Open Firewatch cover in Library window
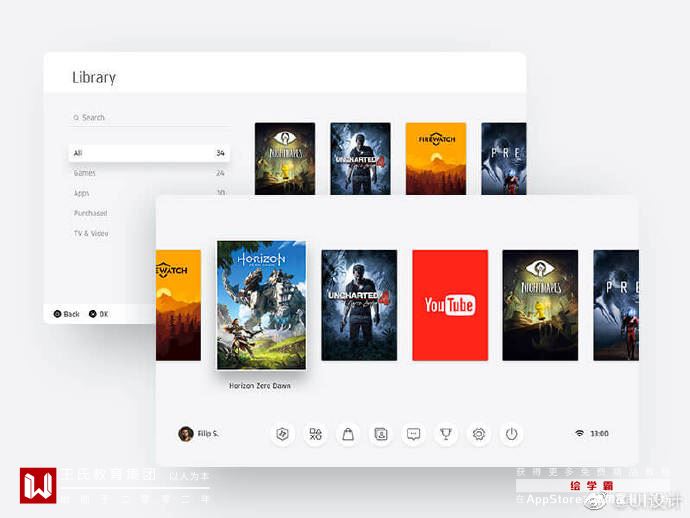 click(x=436, y=158)
